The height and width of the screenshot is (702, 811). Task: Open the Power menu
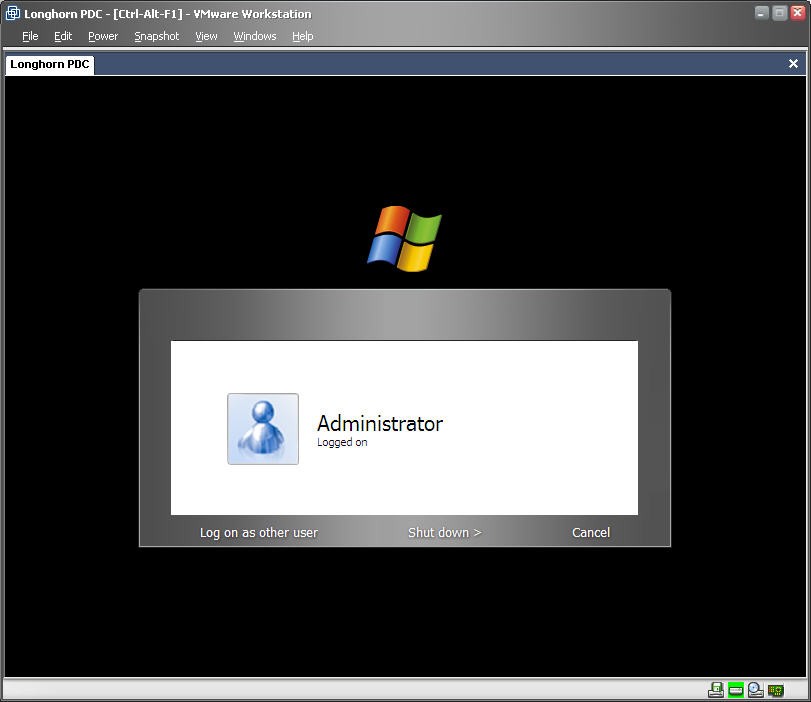point(103,36)
